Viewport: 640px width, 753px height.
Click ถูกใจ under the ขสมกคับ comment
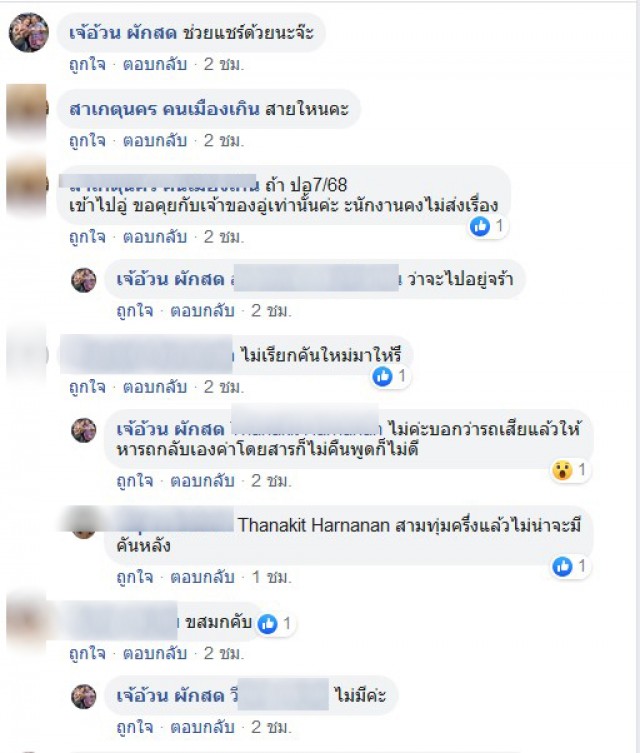click(87, 654)
